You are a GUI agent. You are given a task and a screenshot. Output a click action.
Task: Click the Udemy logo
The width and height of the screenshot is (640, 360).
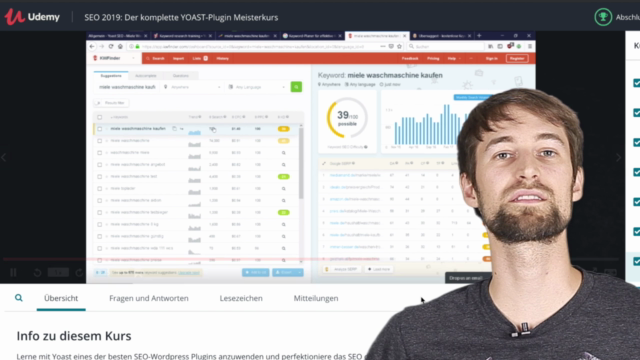point(32,17)
